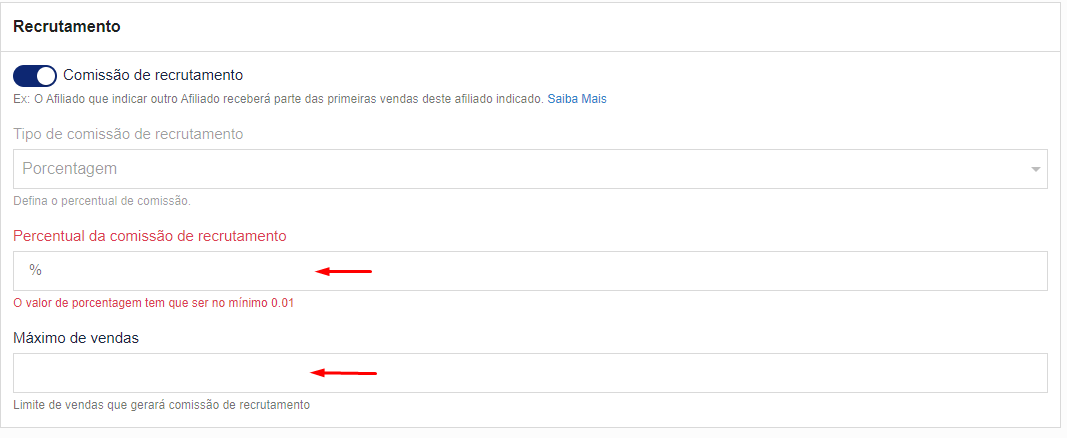Click the % symbol inside the percentage field

point(35,270)
